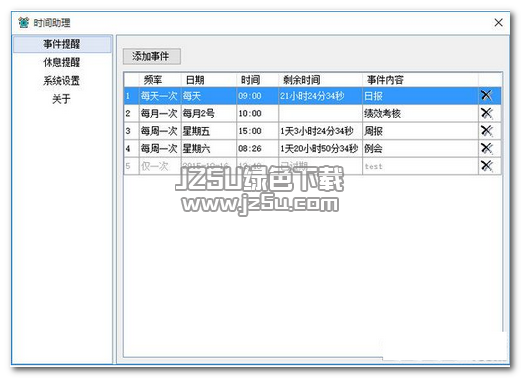This screenshot has width=521, height=378.
Task: Click the 剩余时间 column header
Action: (x=320, y=80)
